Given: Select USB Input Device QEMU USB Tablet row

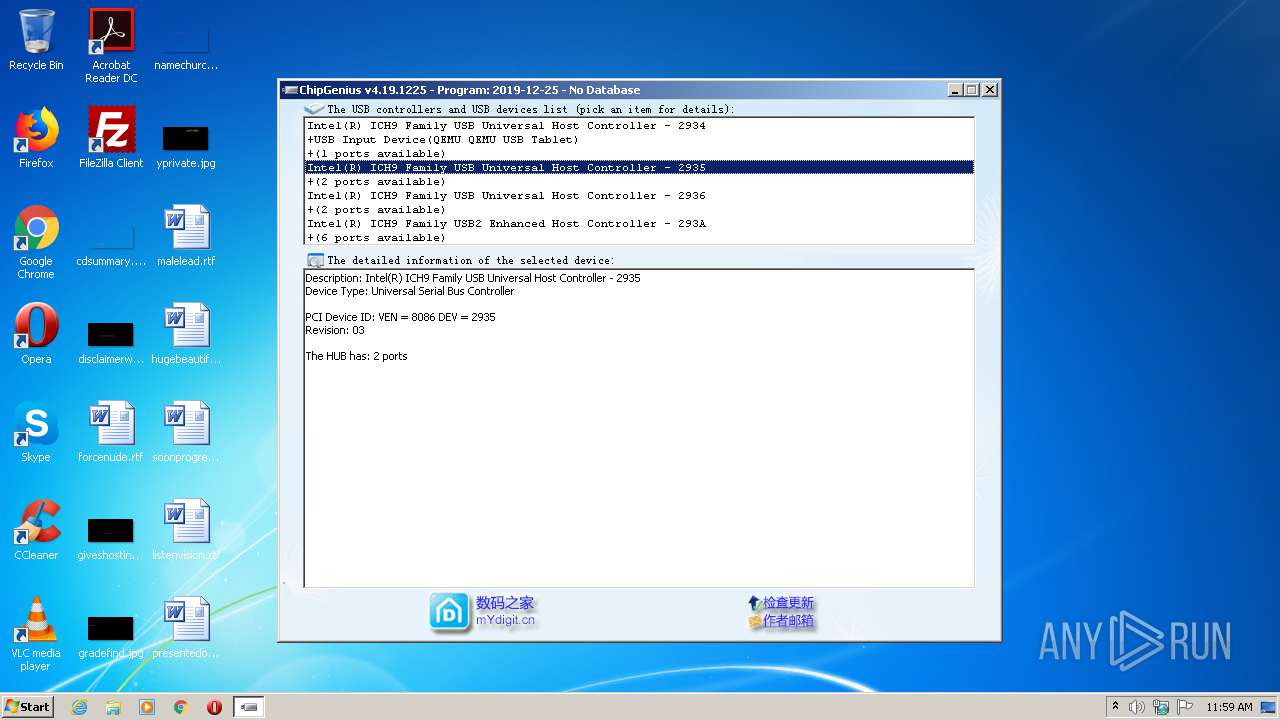Looking at the screenshot, I should [639, 140].
